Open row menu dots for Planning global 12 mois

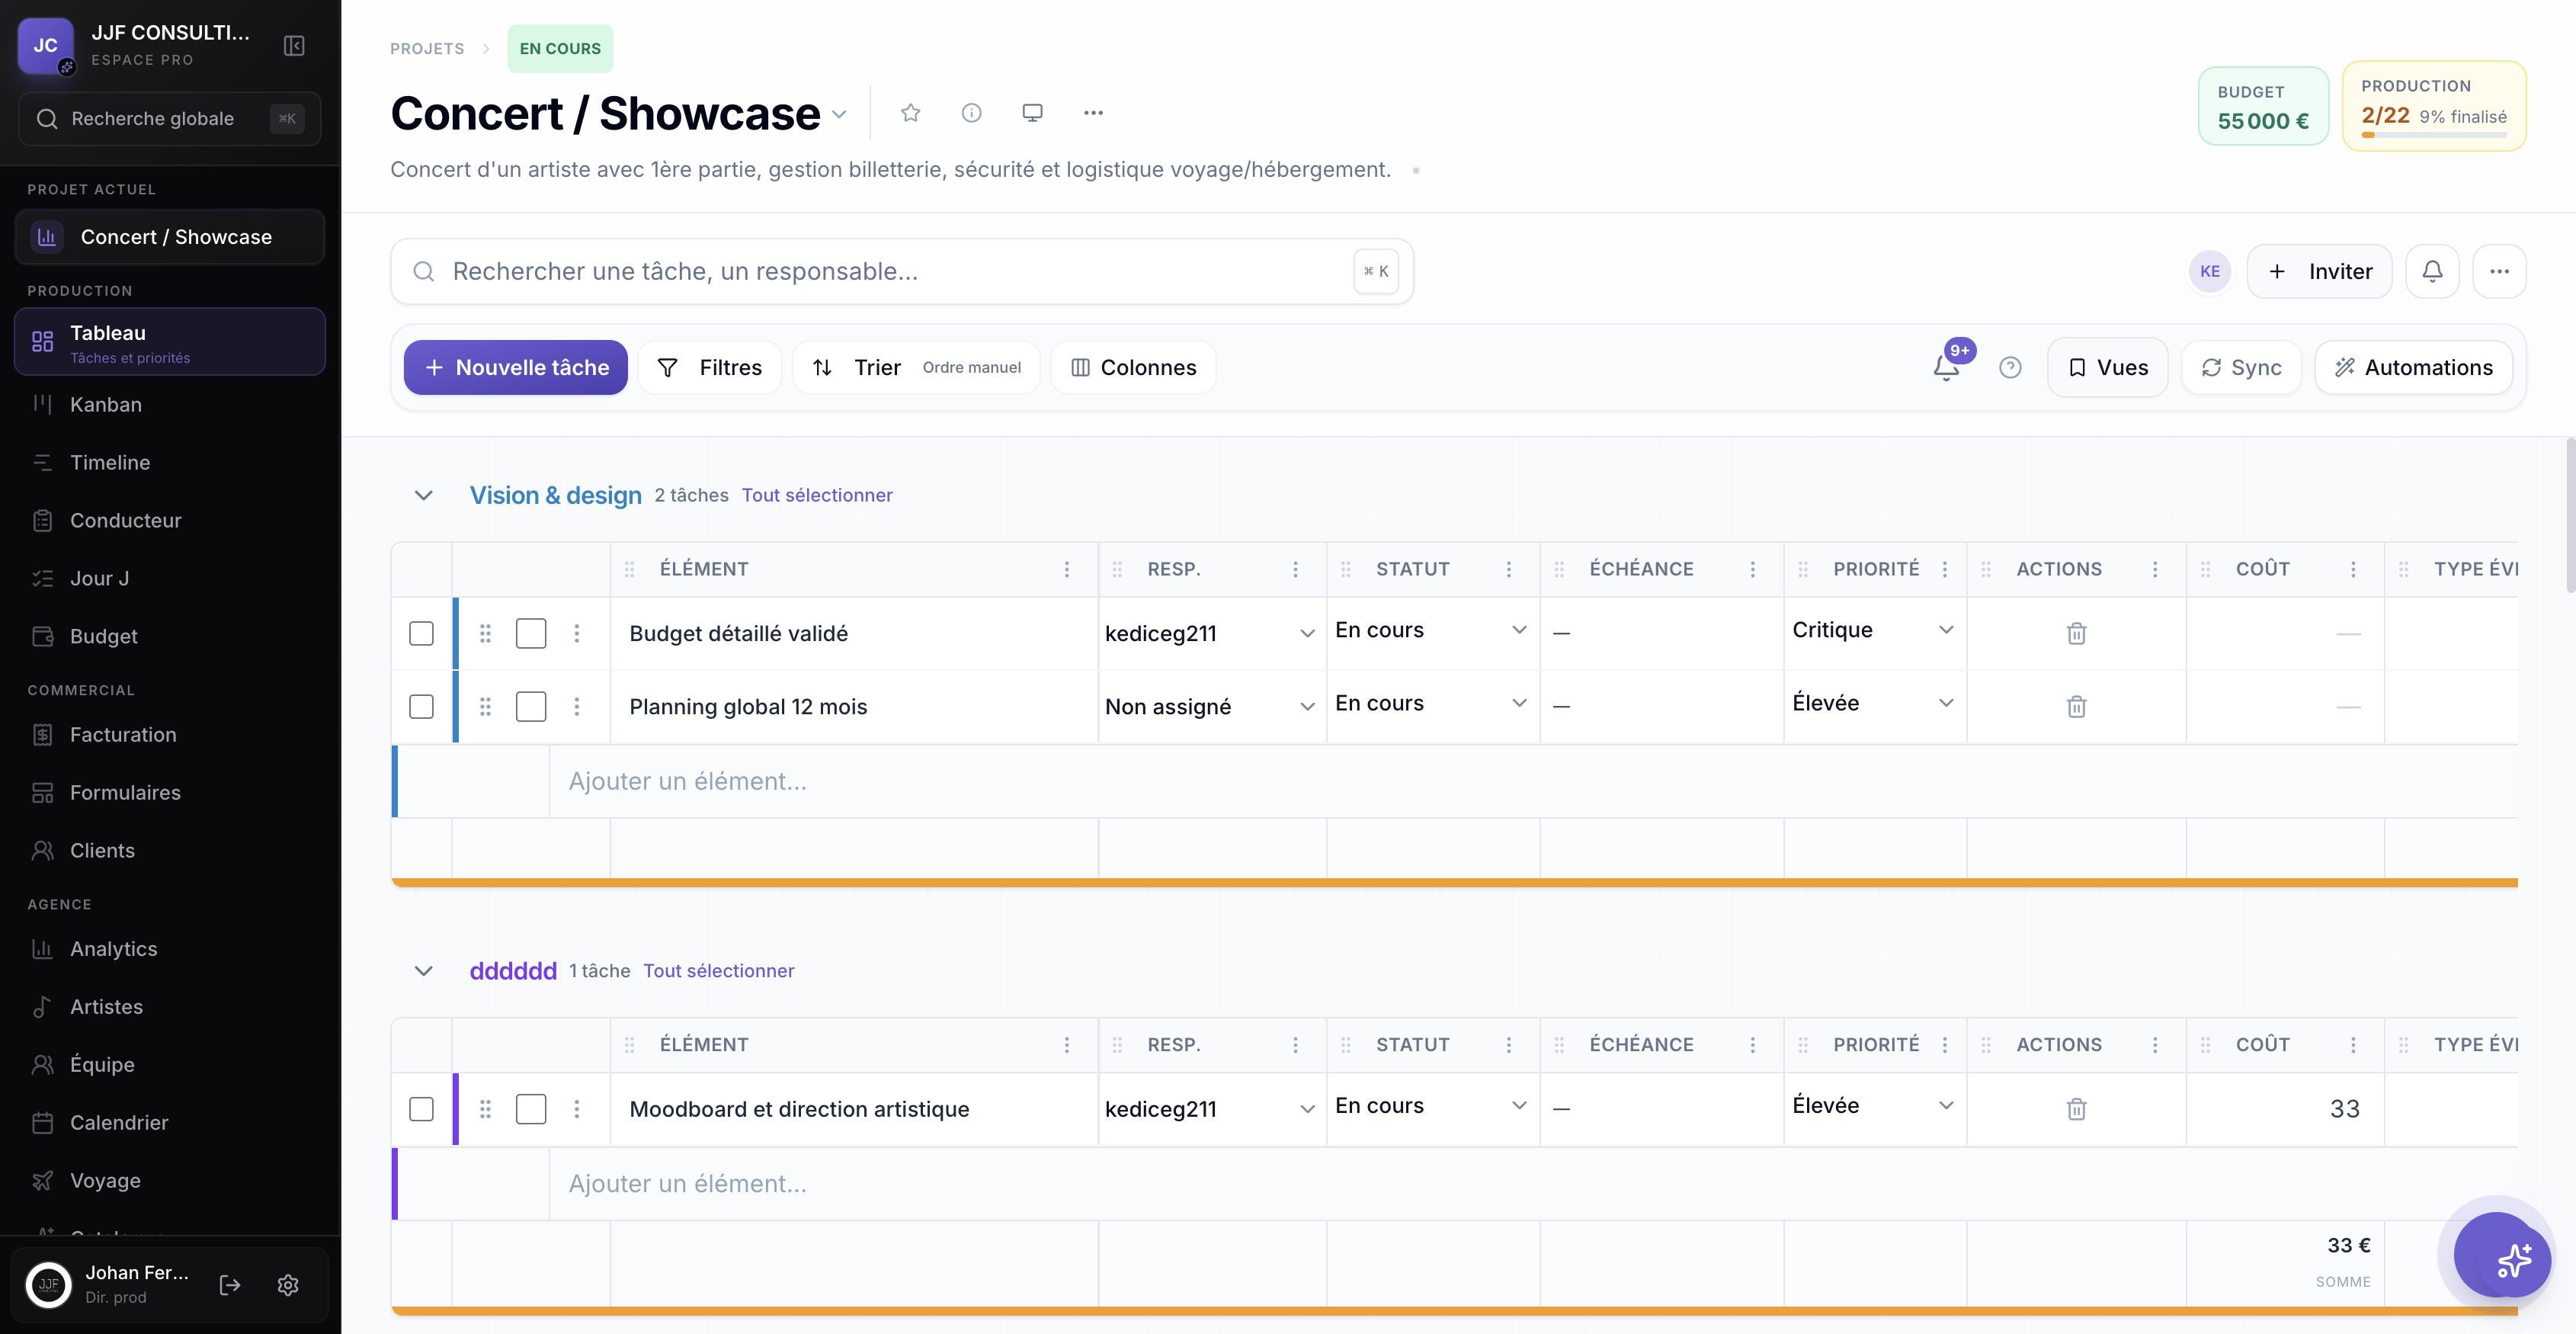coord(577,707)
